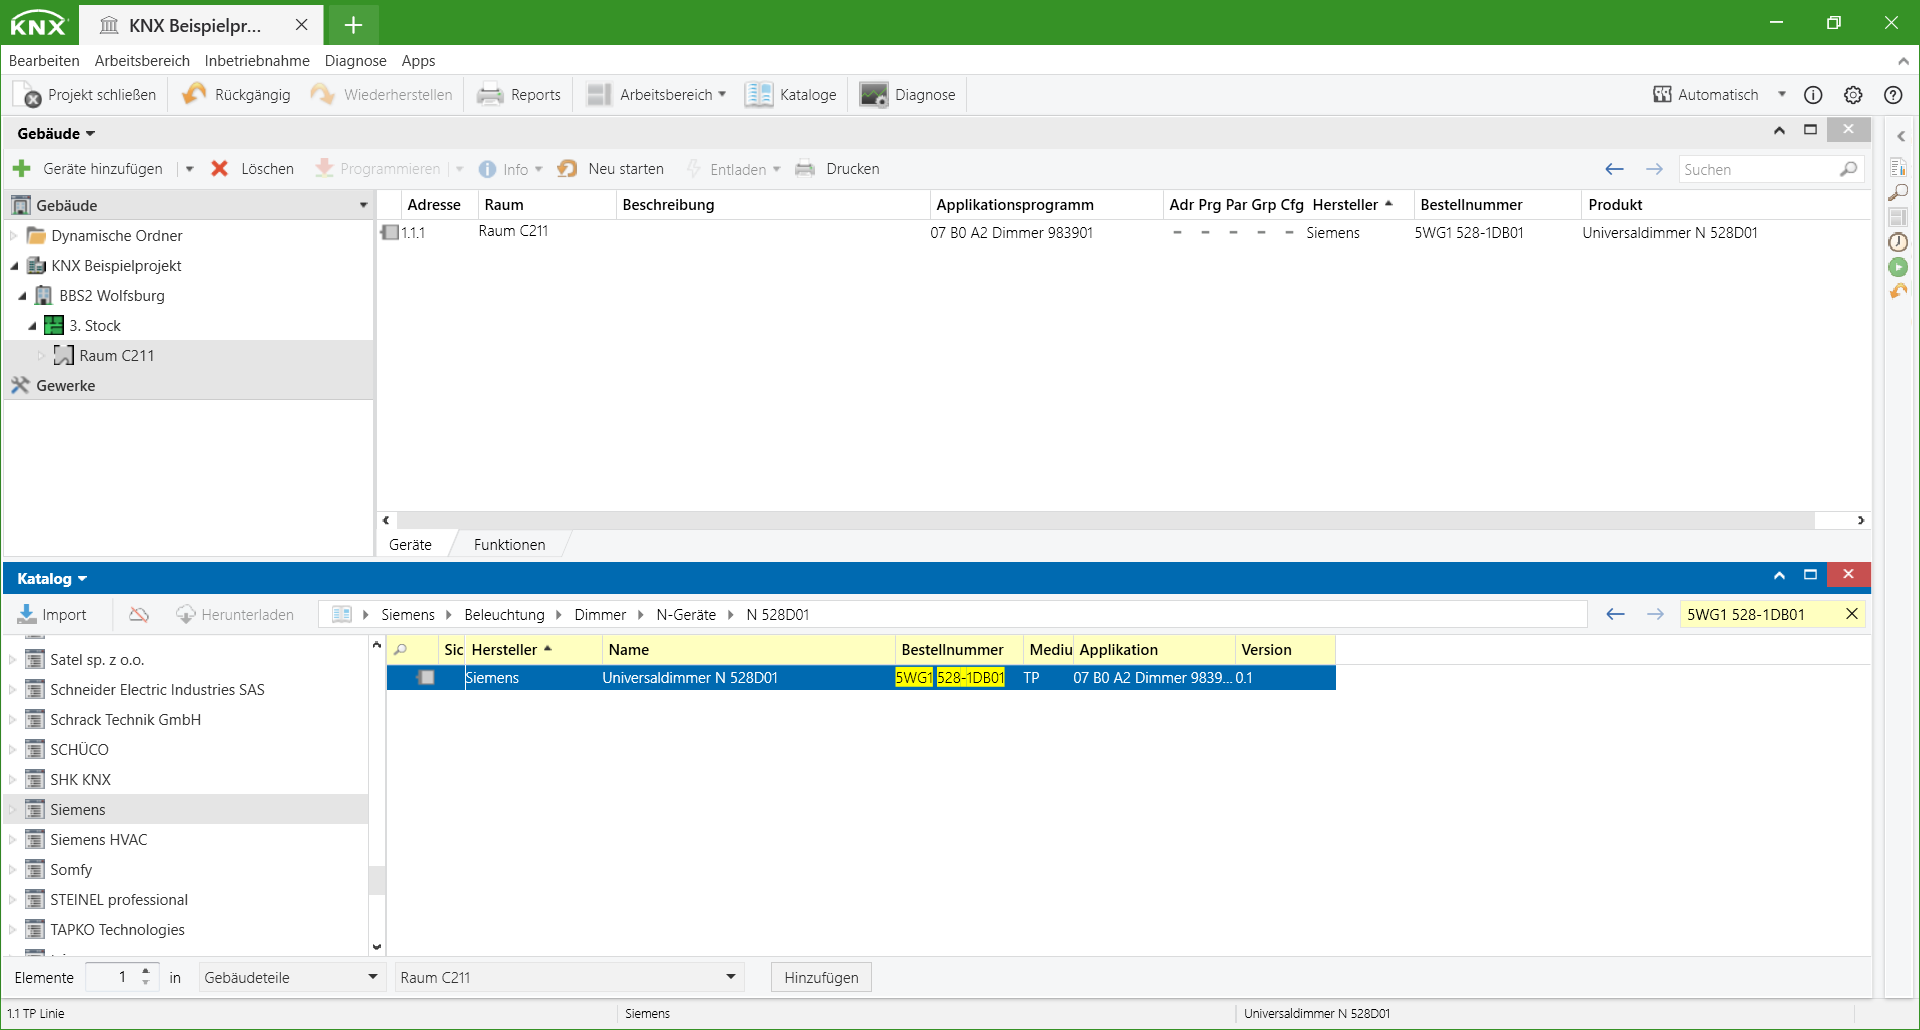This screenshot has height=1030, width=1920.
Task: Click the Import icon in Katalog panel
Action: (27, 614)
